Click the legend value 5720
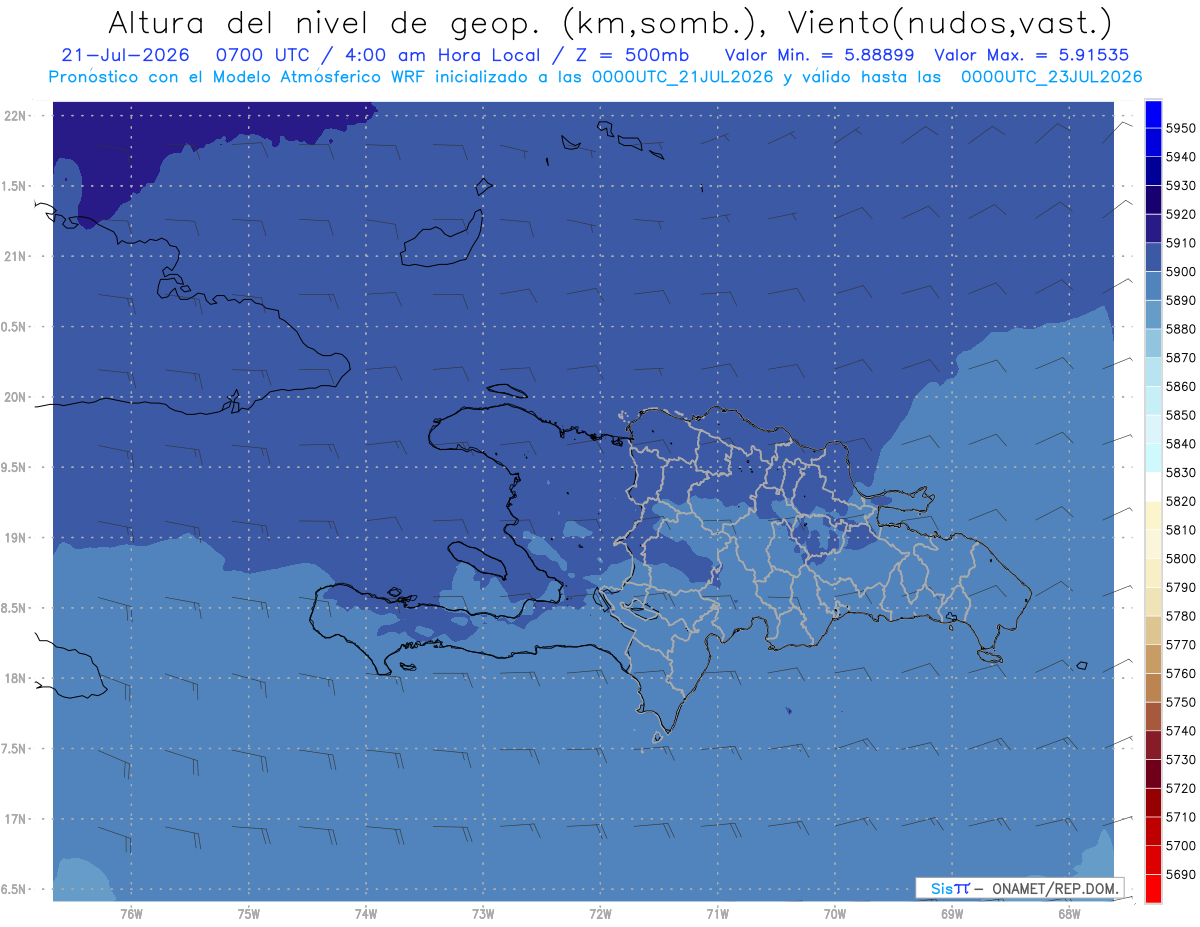This screenshot has width=1200, height=927. pyautogui.click(x=1180, y=788)
